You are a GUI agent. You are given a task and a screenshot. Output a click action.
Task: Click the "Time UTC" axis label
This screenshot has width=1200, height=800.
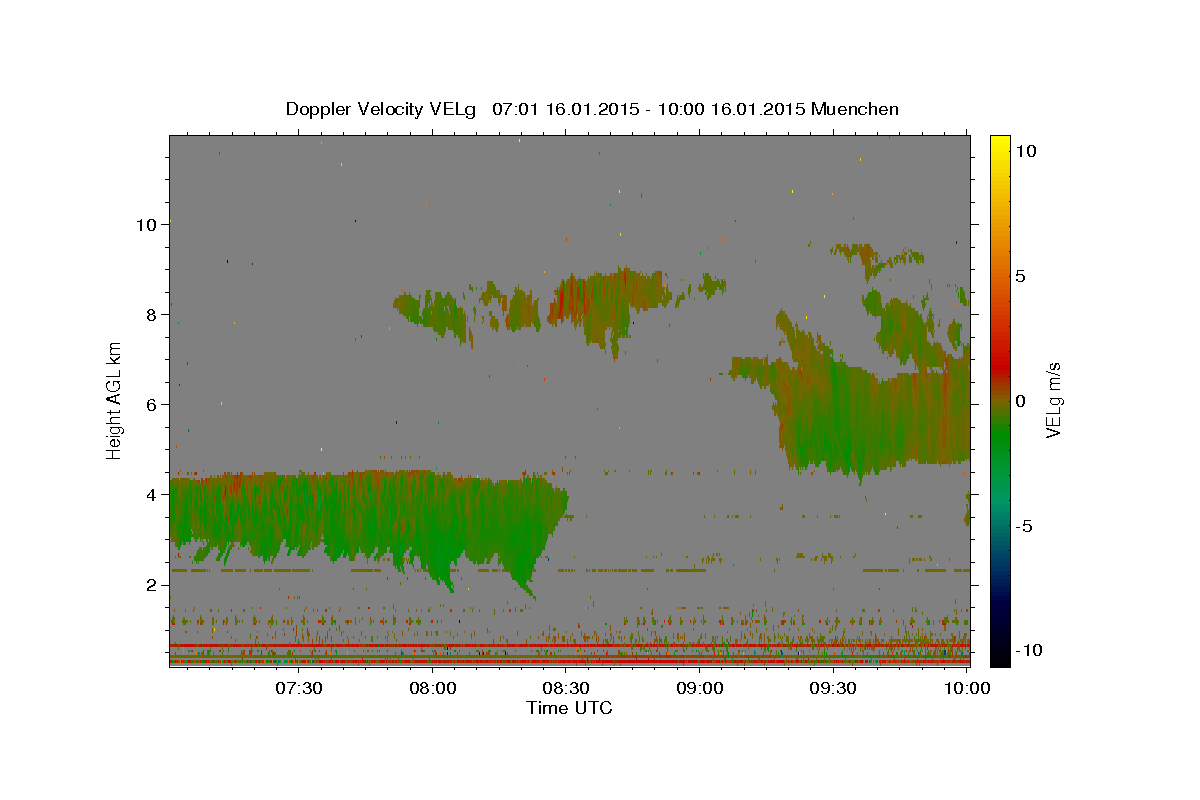coord(569,708)
